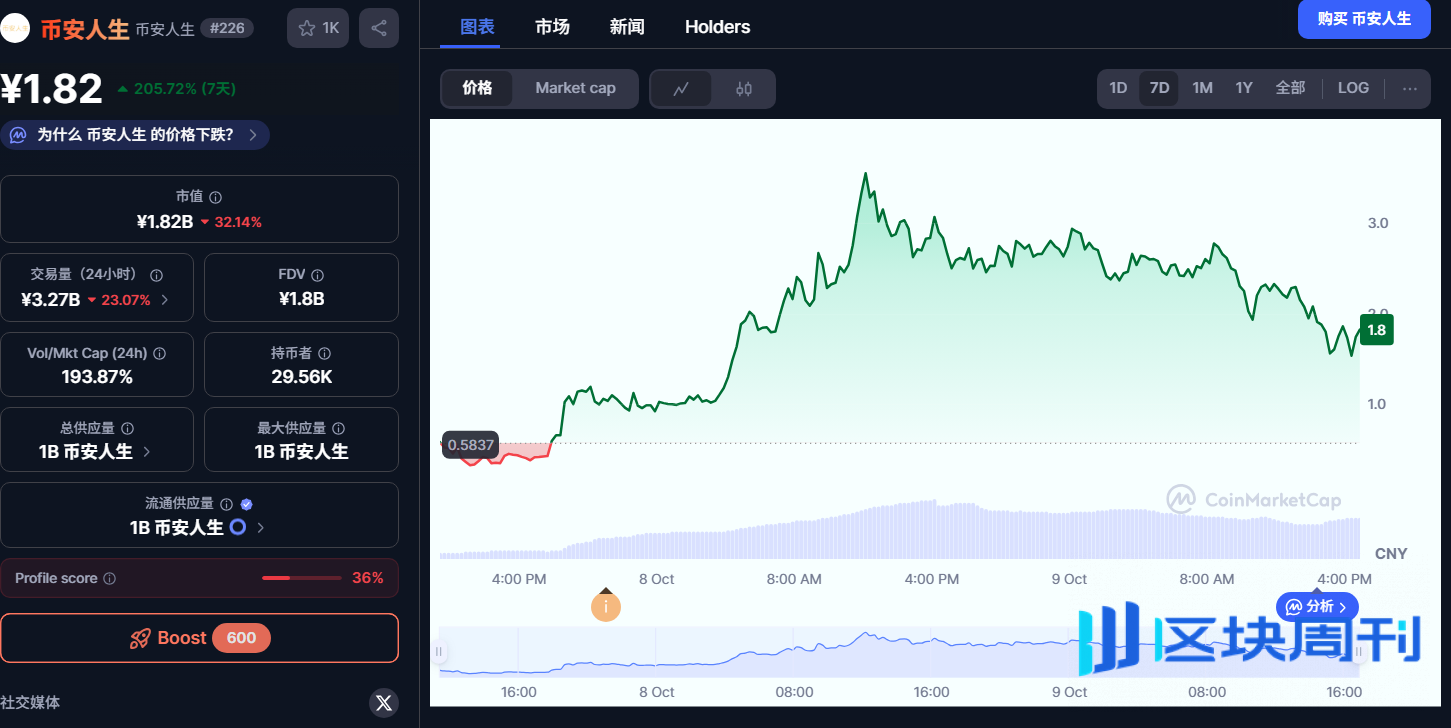Expand the 交易量 (24小时) details chevron
1451x728 pixels.
pos(165,299)
